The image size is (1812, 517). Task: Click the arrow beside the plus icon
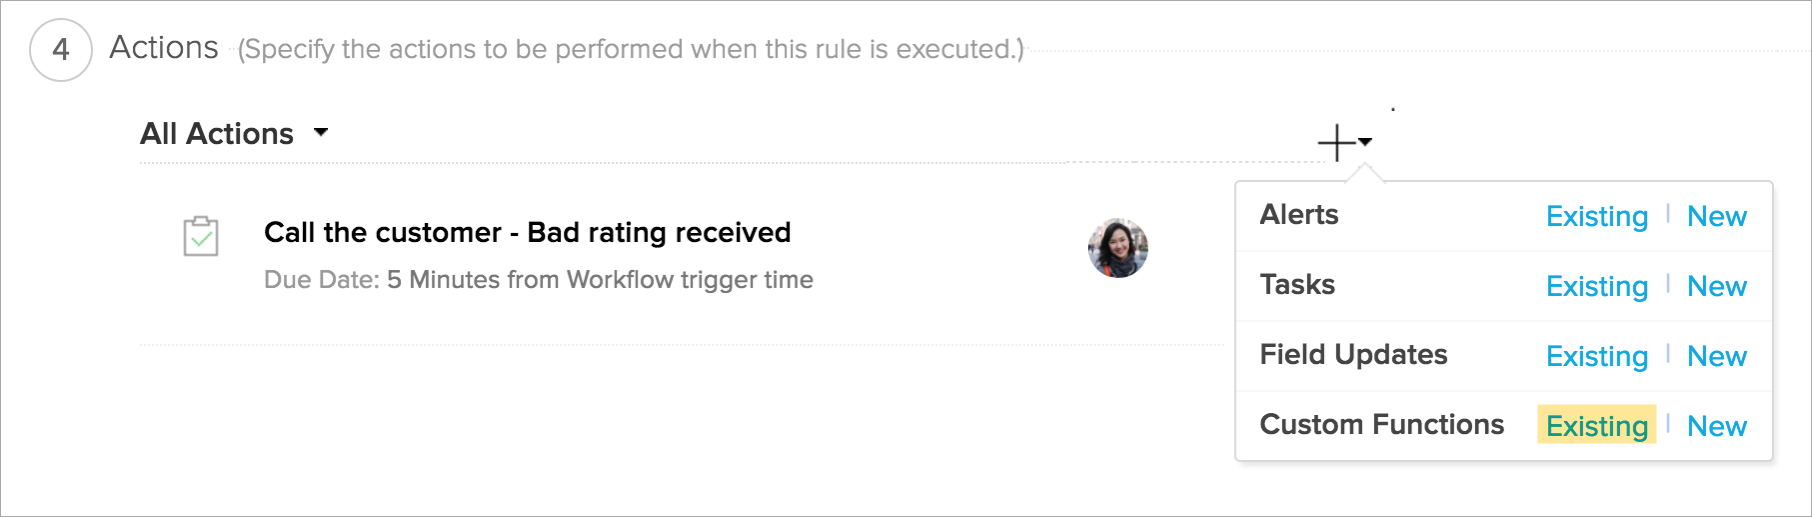tap(1366, 142)
